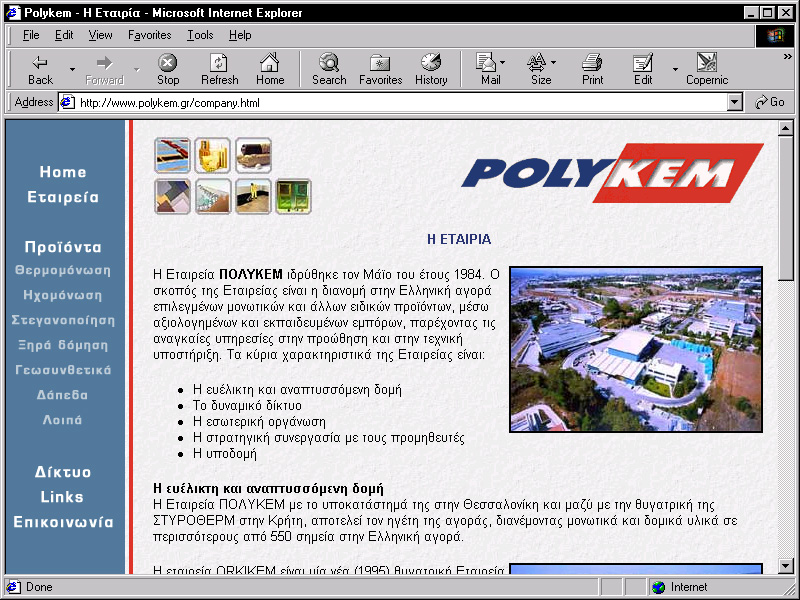Open the File menu
The height and width of the screenshot is (600, 800).
coord(31,35)
